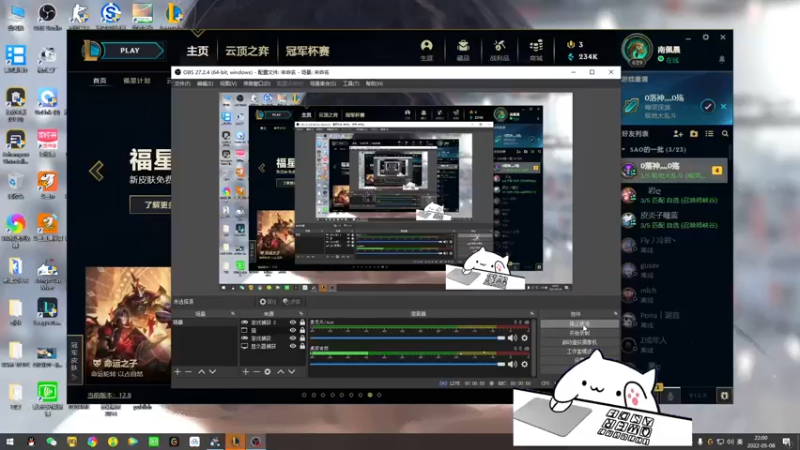The height and width of the screenshot is (450, 800).
Task: Hide the 窗 source with its eye icon
Action: pos(293,330)
